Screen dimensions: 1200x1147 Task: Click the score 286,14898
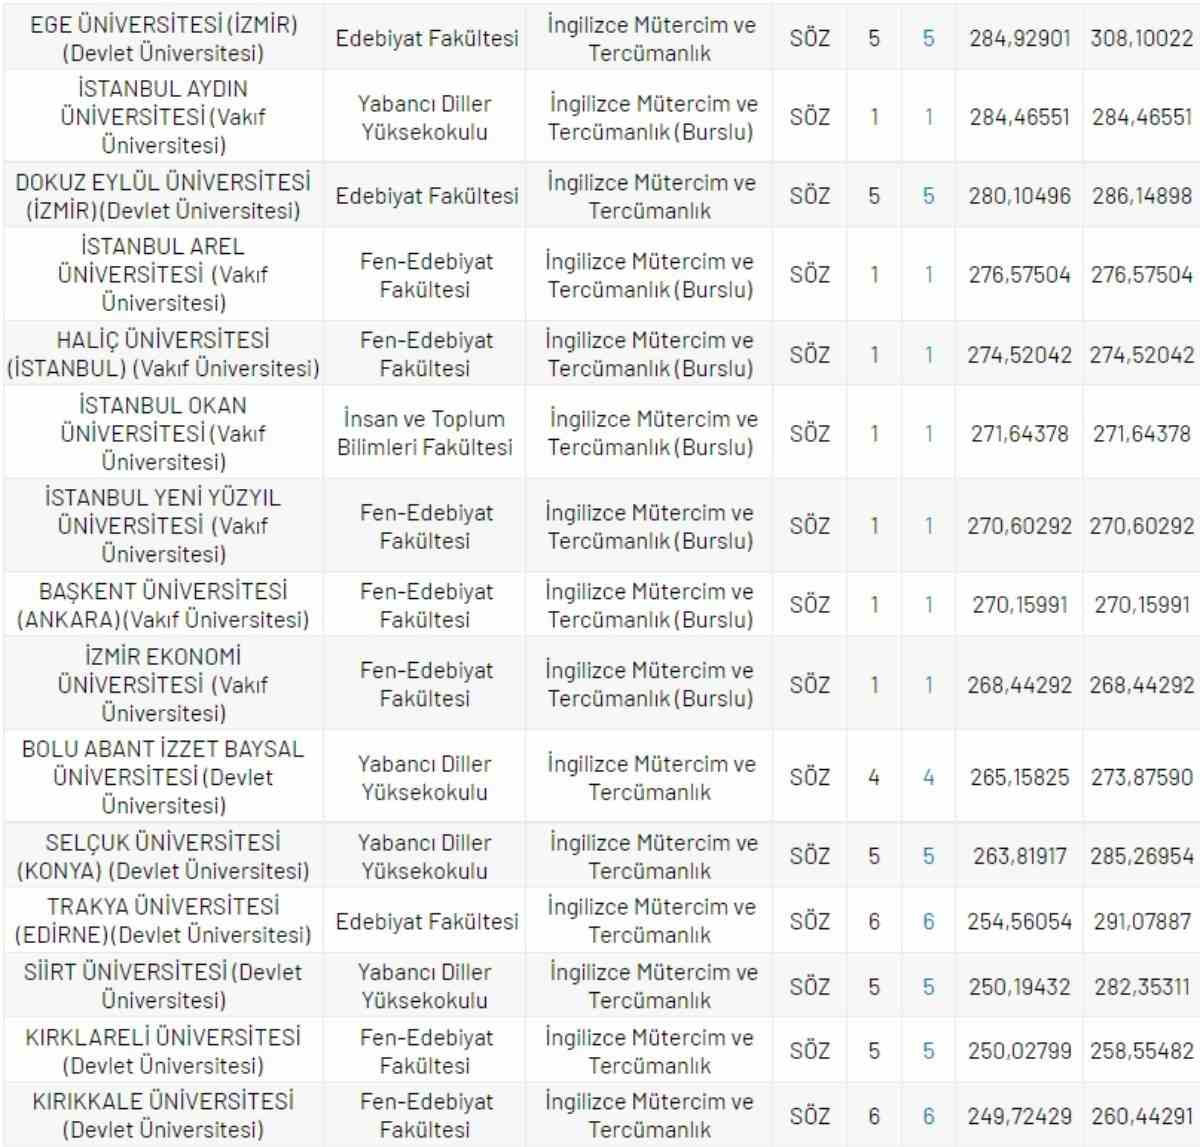coord(1142,196)
